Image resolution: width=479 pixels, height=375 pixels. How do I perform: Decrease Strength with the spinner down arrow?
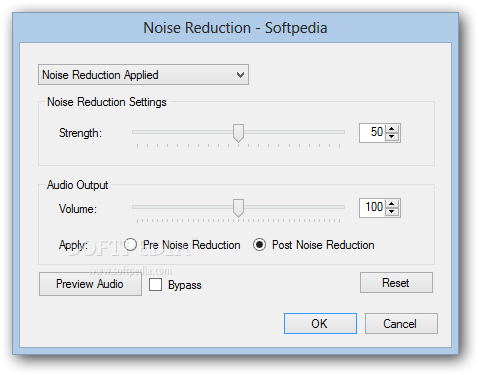tap(392, 137)
